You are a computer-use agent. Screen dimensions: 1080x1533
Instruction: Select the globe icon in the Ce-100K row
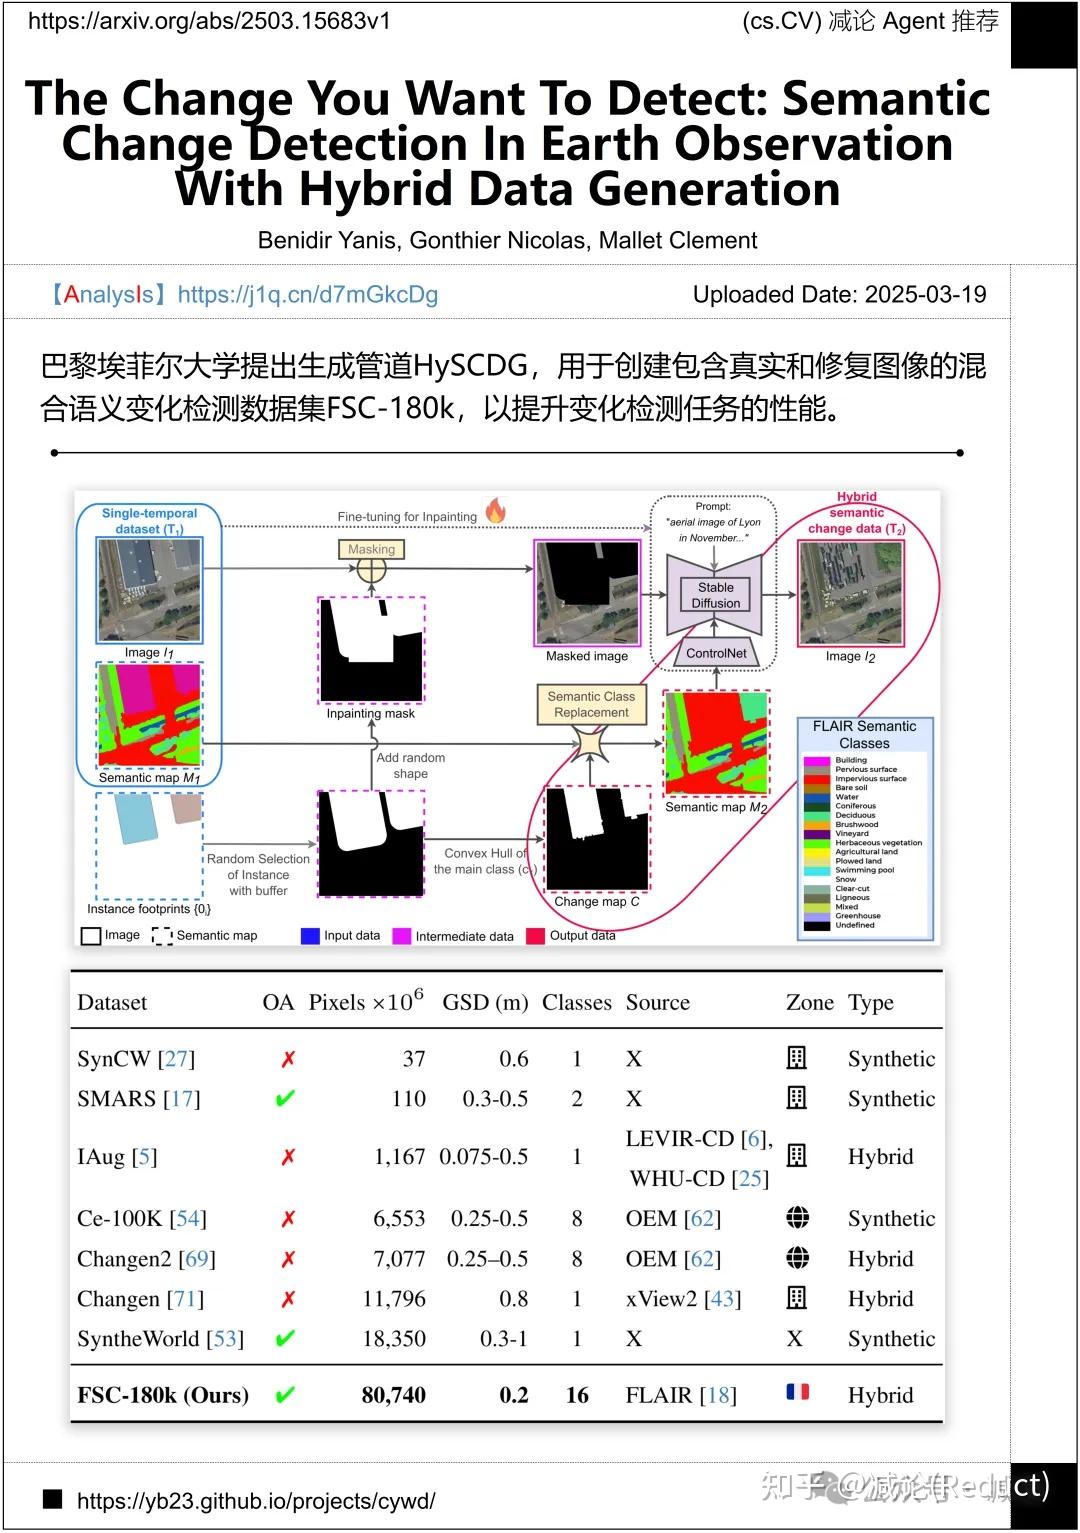coord(797,1218)
